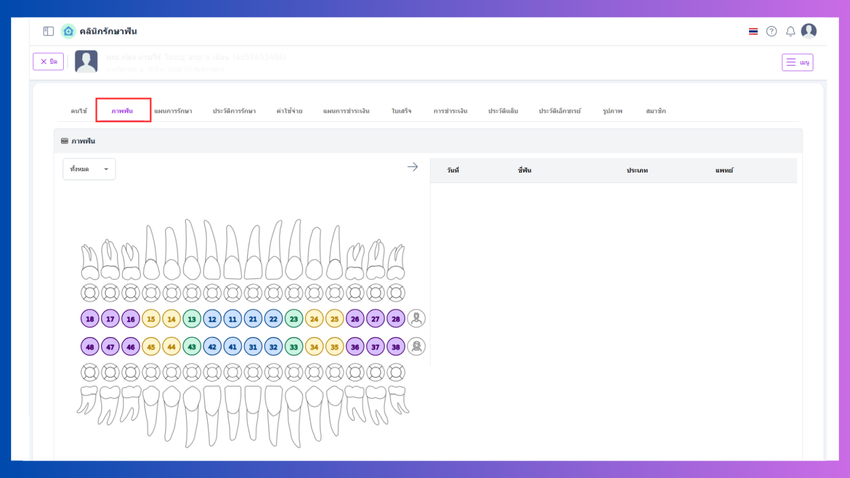This screenshot has width=850, height=478.
Task: Click the right arrow beside tooth history table
Action: (413, 167)
